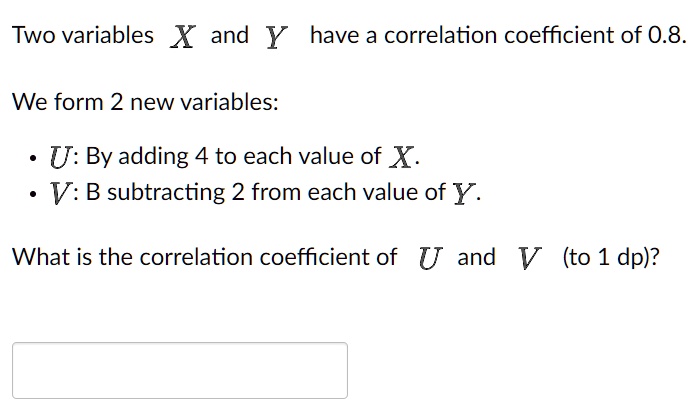Click the words 'By adding' in the U bullet
Screen dimensions: 697x417
137,157
